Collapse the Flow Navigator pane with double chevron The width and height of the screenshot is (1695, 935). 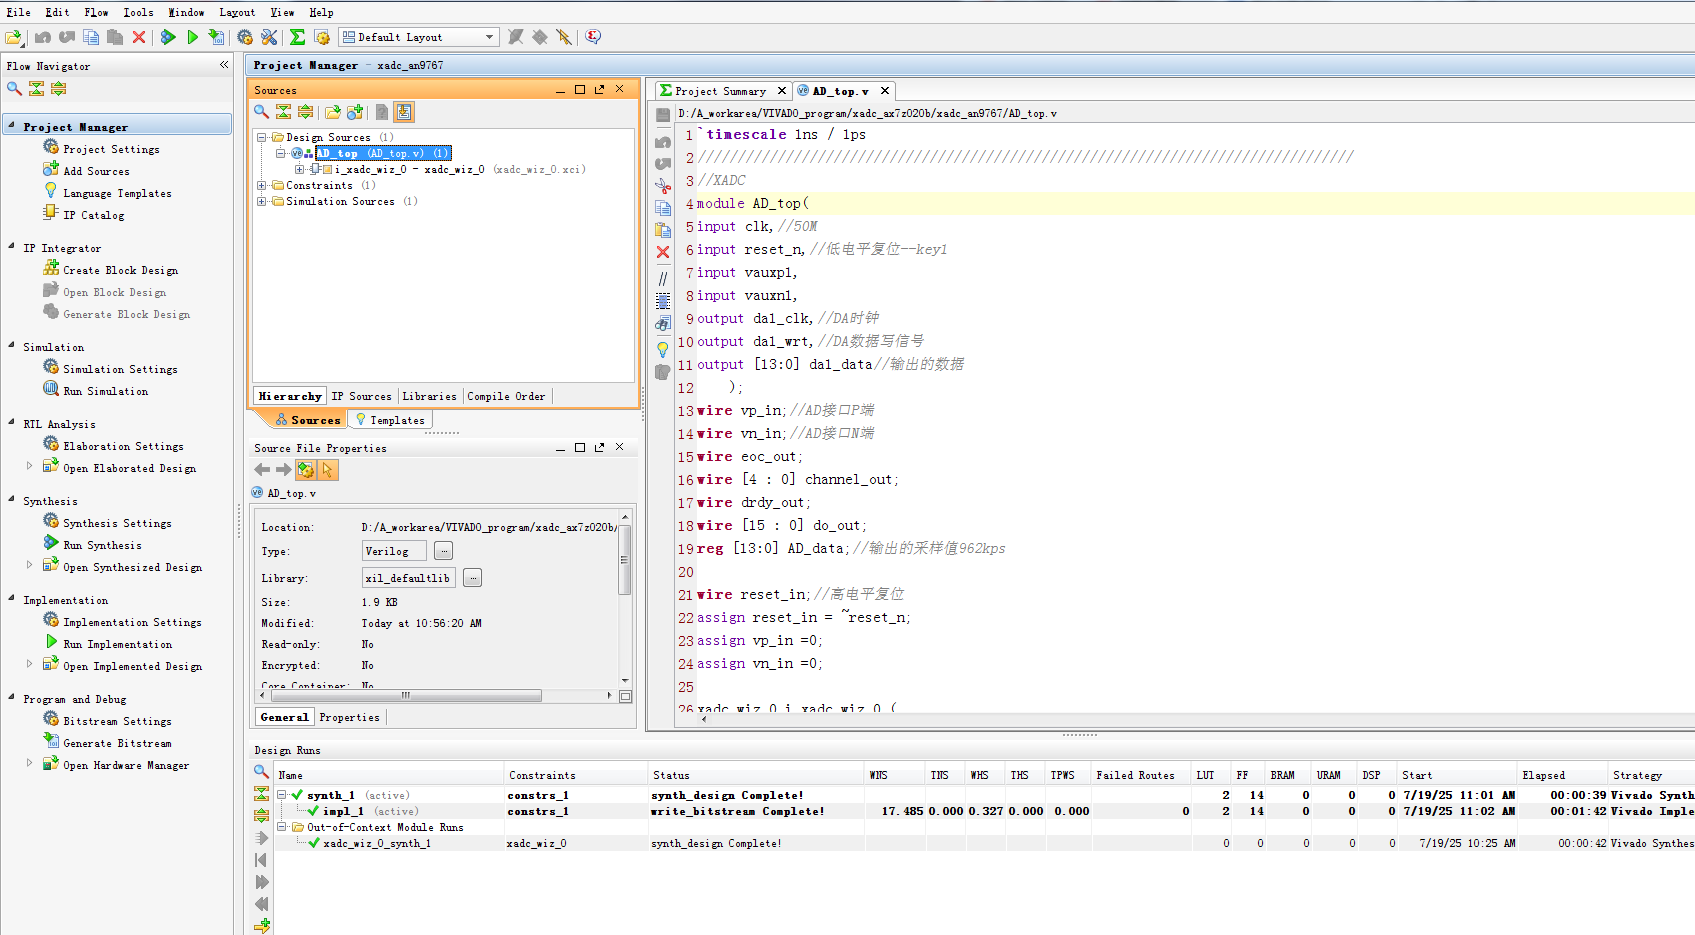click(x=224, y=65)
